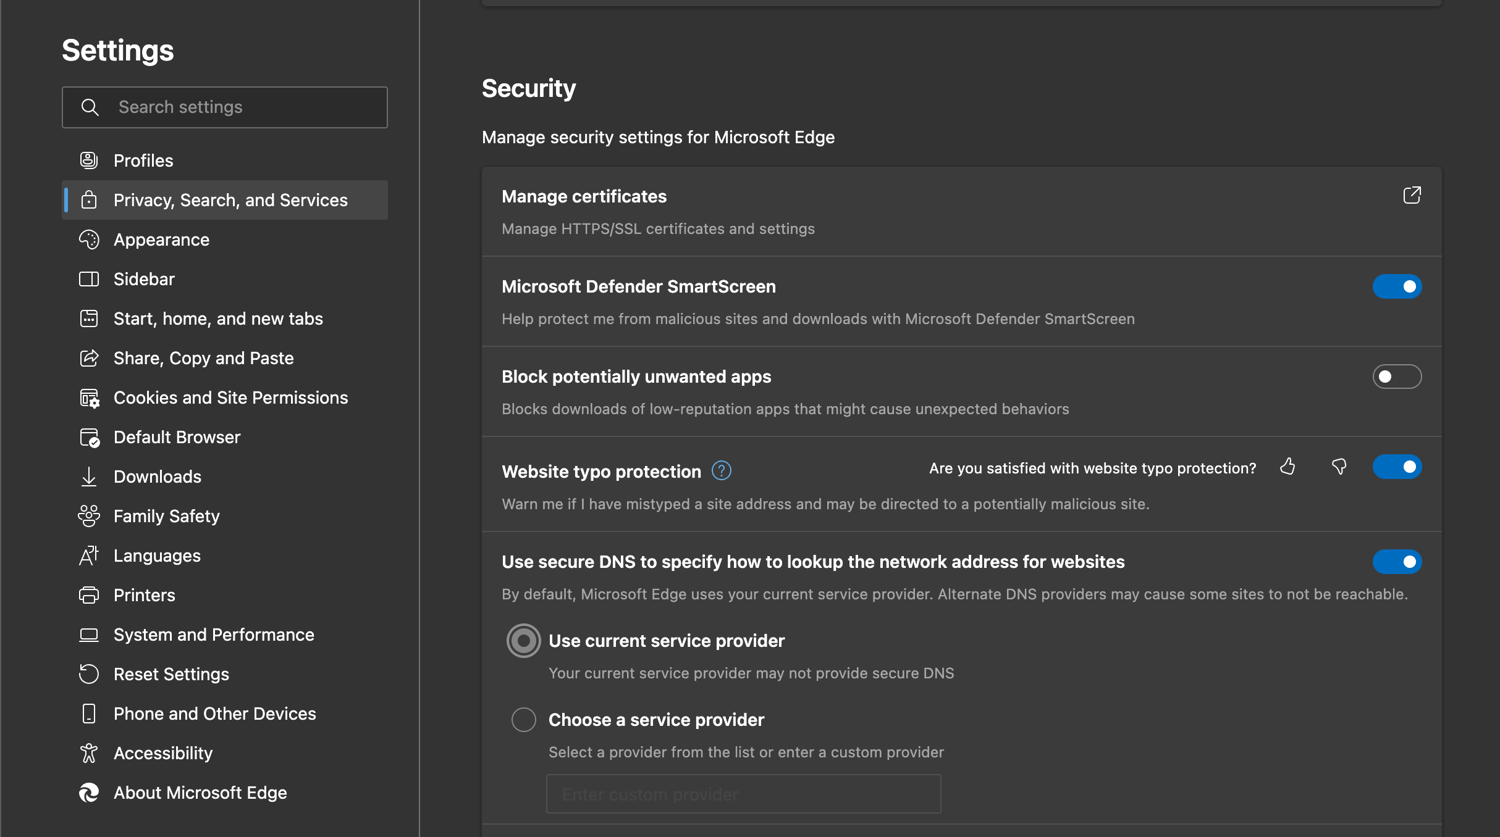Image resolution: width=1500 pixels, height=837 pixels.
Task: Click the Share, Copy and Paste icon
Action: pyautogui.click(x=89, y=358)
